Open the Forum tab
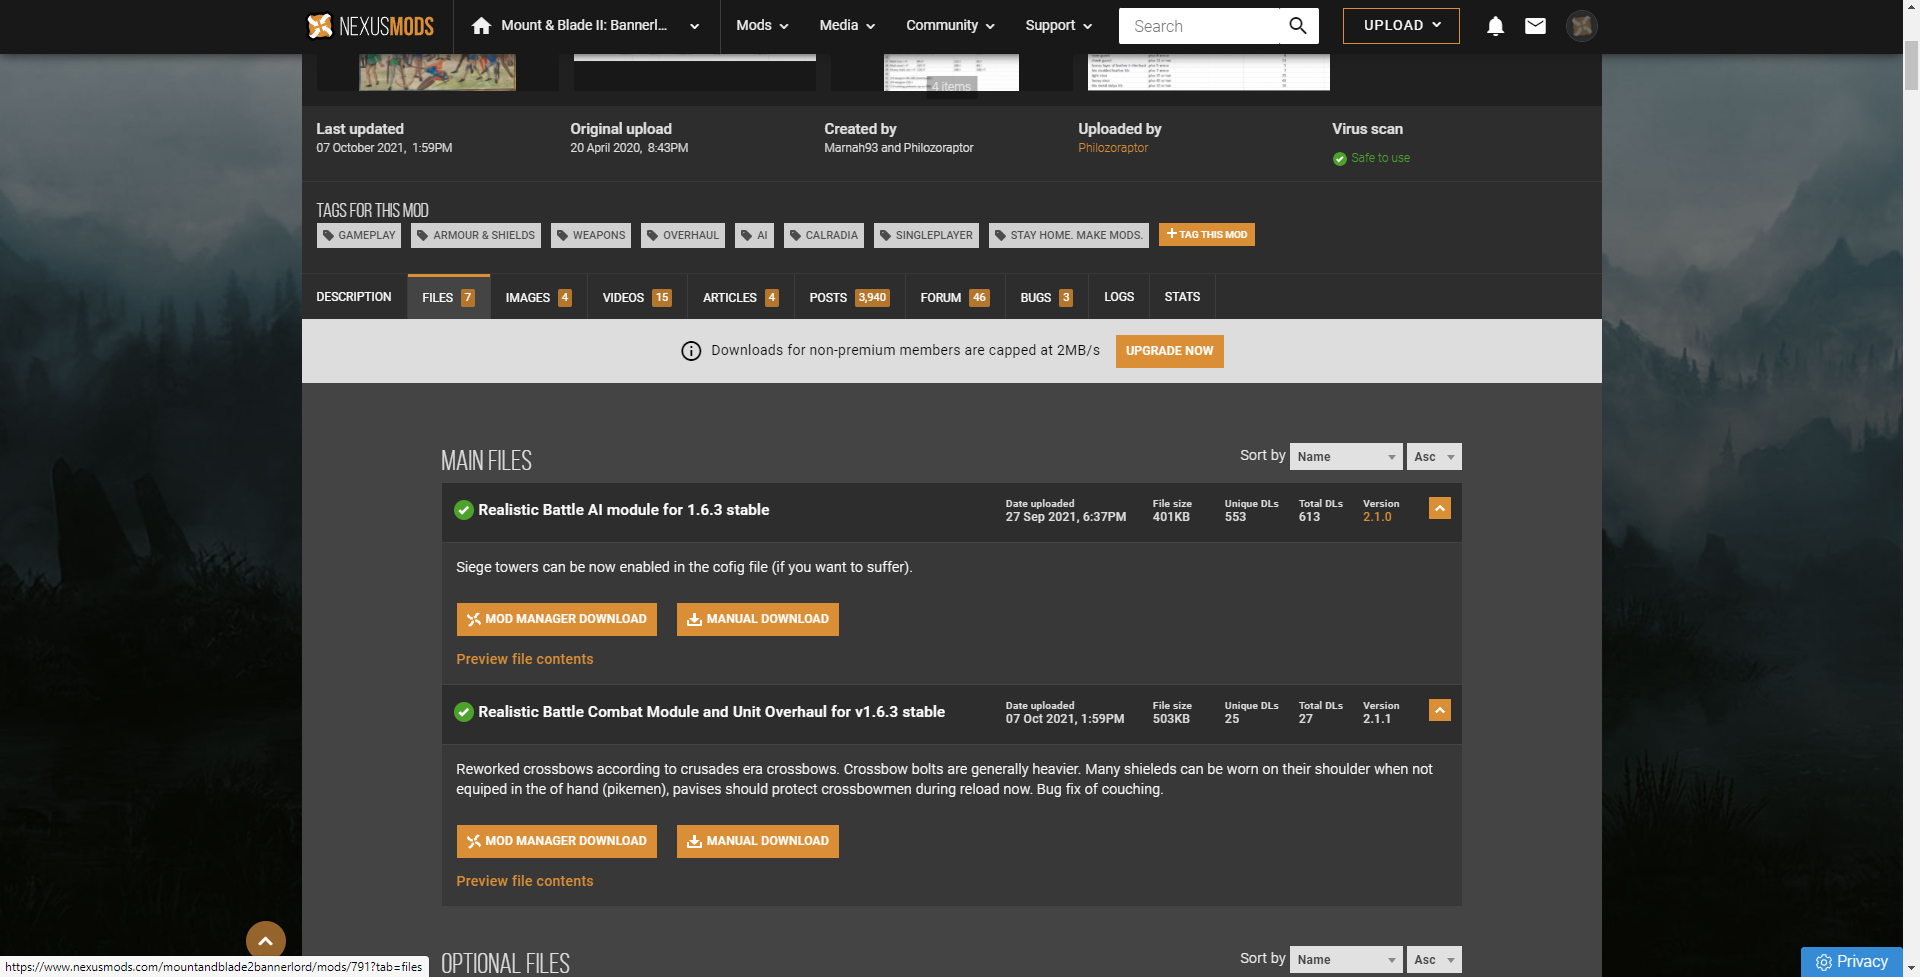 (955, 297)
